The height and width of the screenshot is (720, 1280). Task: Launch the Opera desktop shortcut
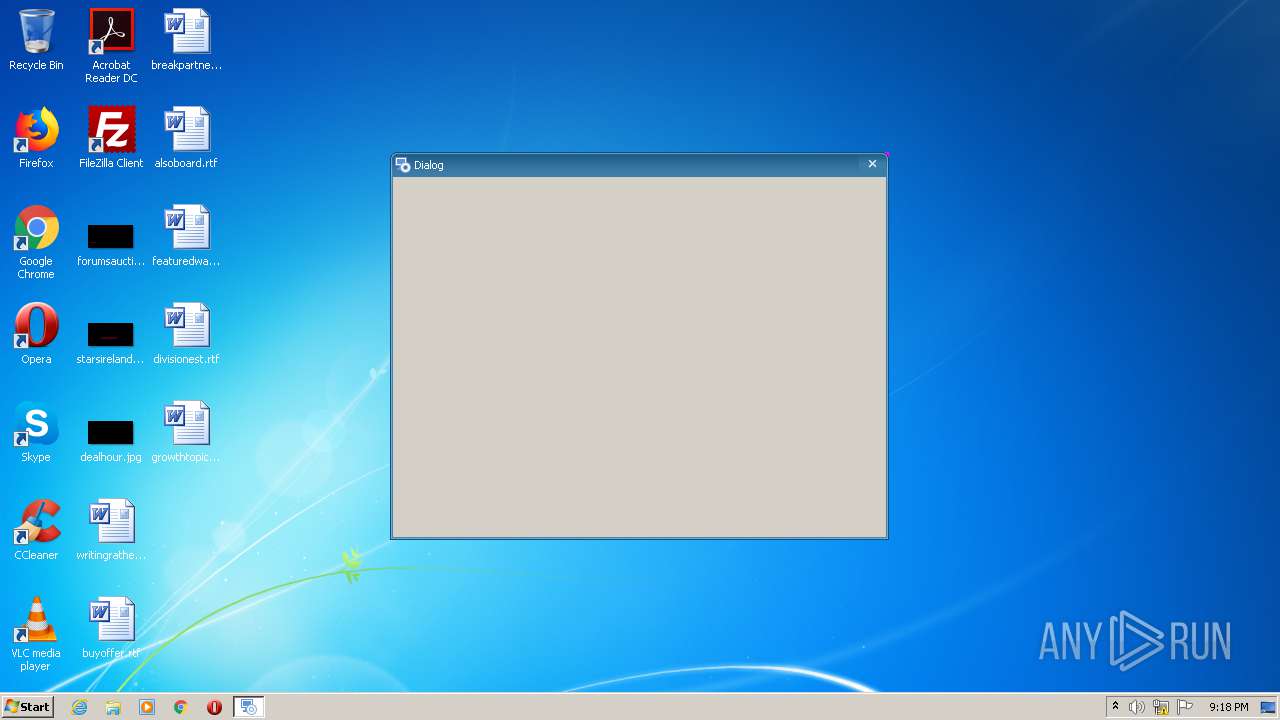coord(36,334)
